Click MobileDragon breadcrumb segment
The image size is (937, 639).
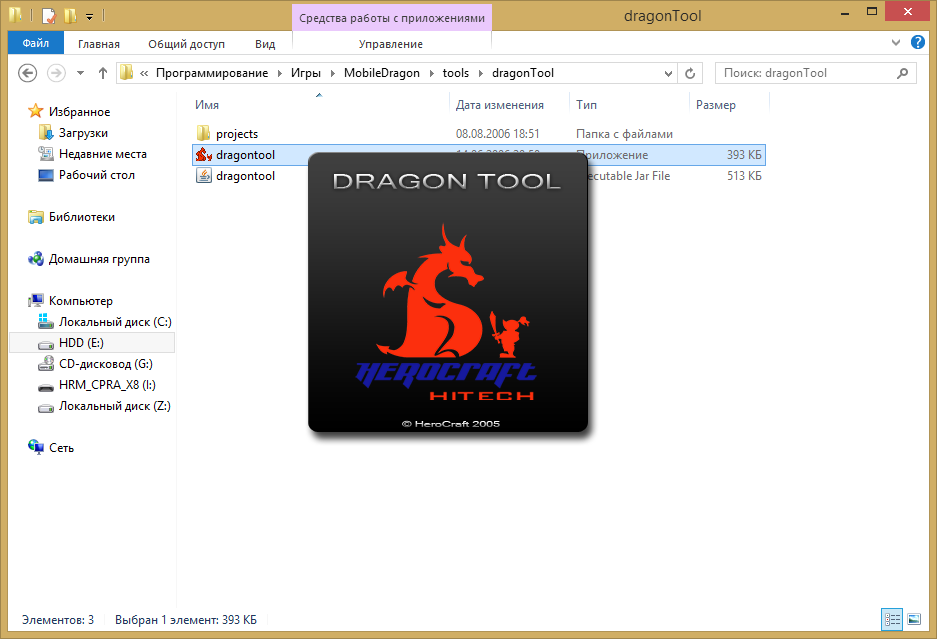point(381,73)
